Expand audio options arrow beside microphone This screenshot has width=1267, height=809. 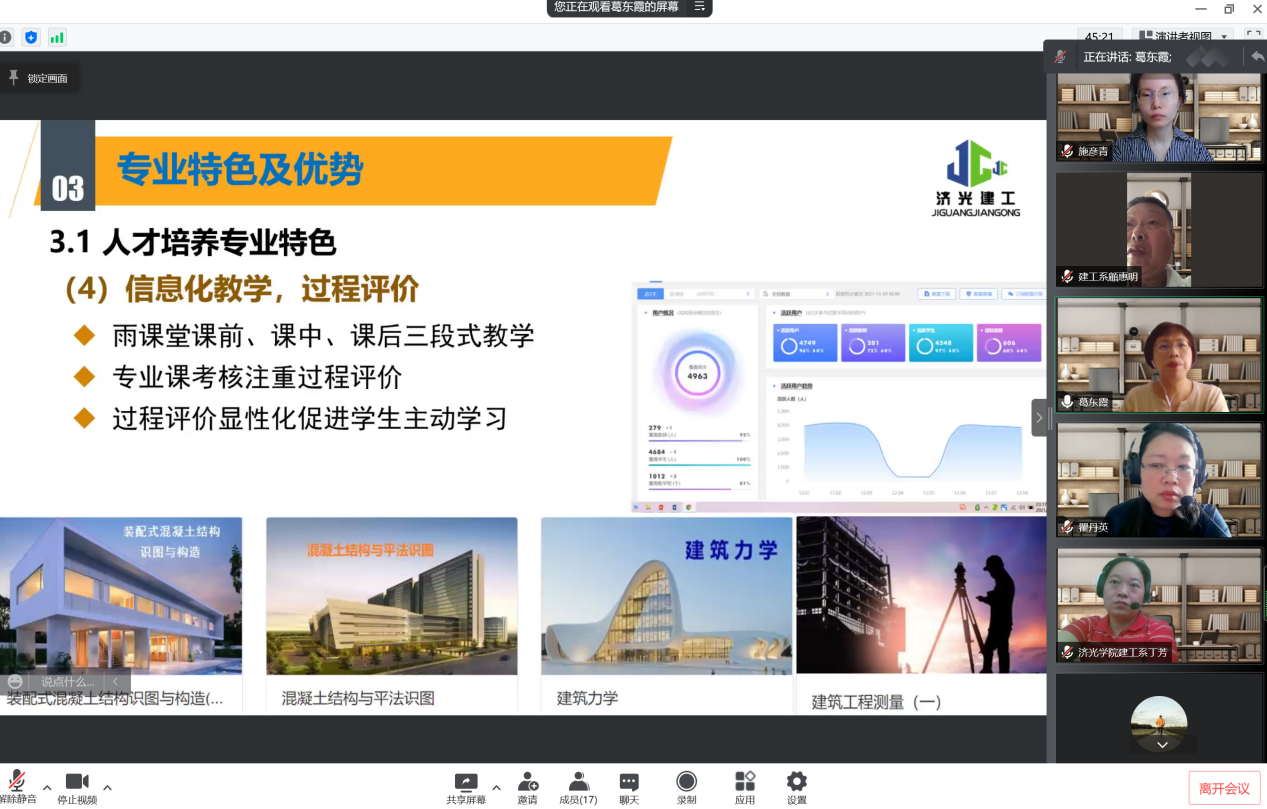point(47,787)
